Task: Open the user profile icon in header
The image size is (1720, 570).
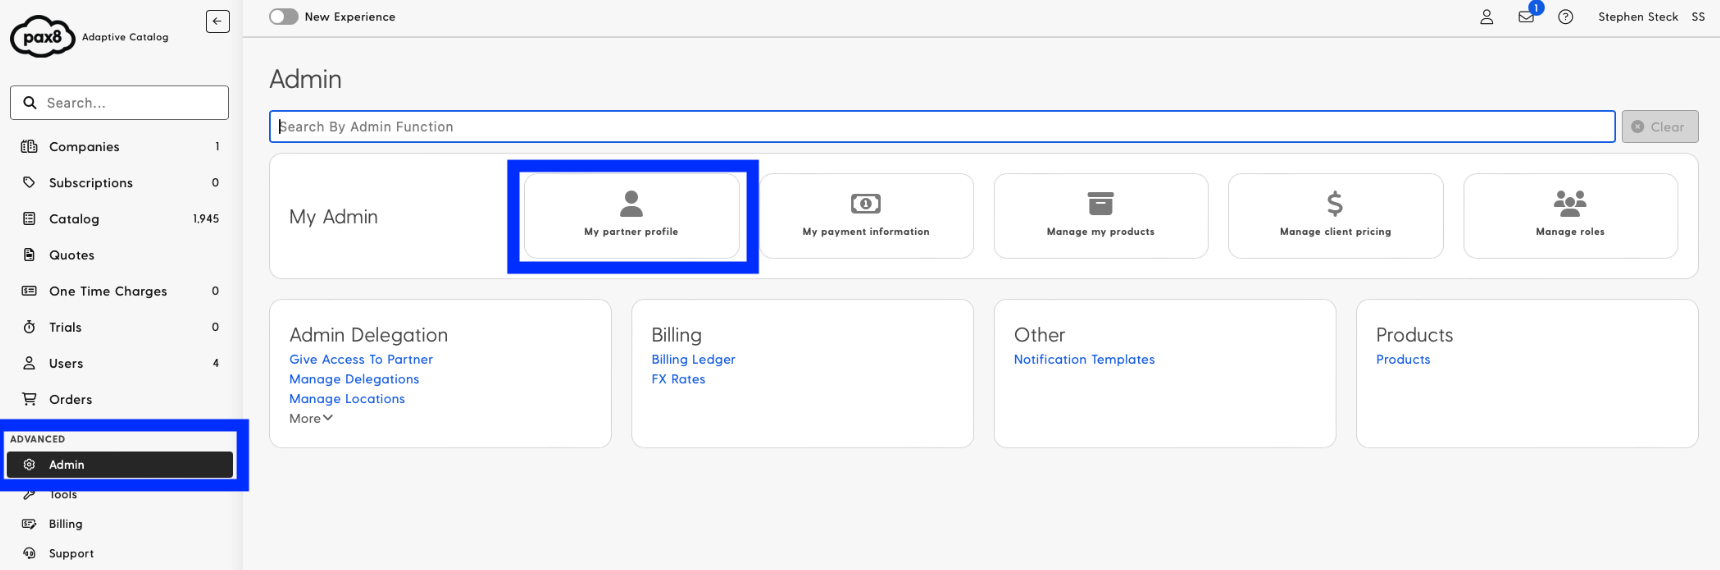Action: tap(1486, 17)
